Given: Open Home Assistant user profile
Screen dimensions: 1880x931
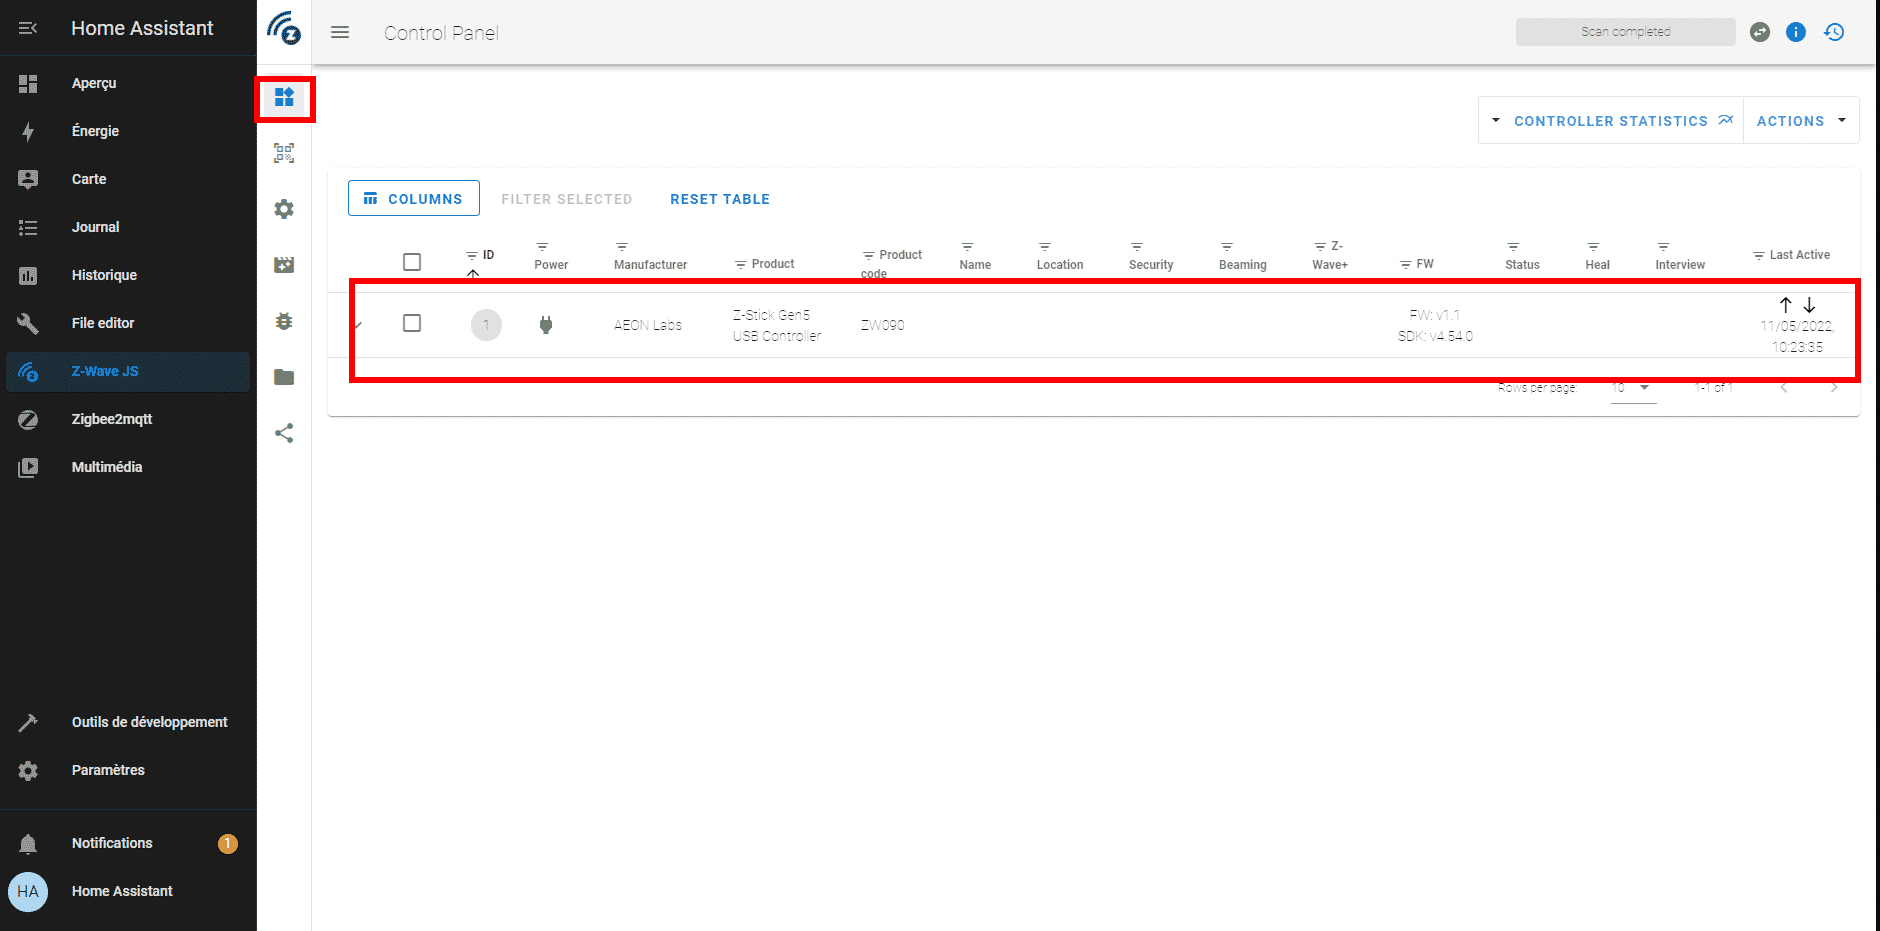Looking at the screenshot, I should click(128, 891).
